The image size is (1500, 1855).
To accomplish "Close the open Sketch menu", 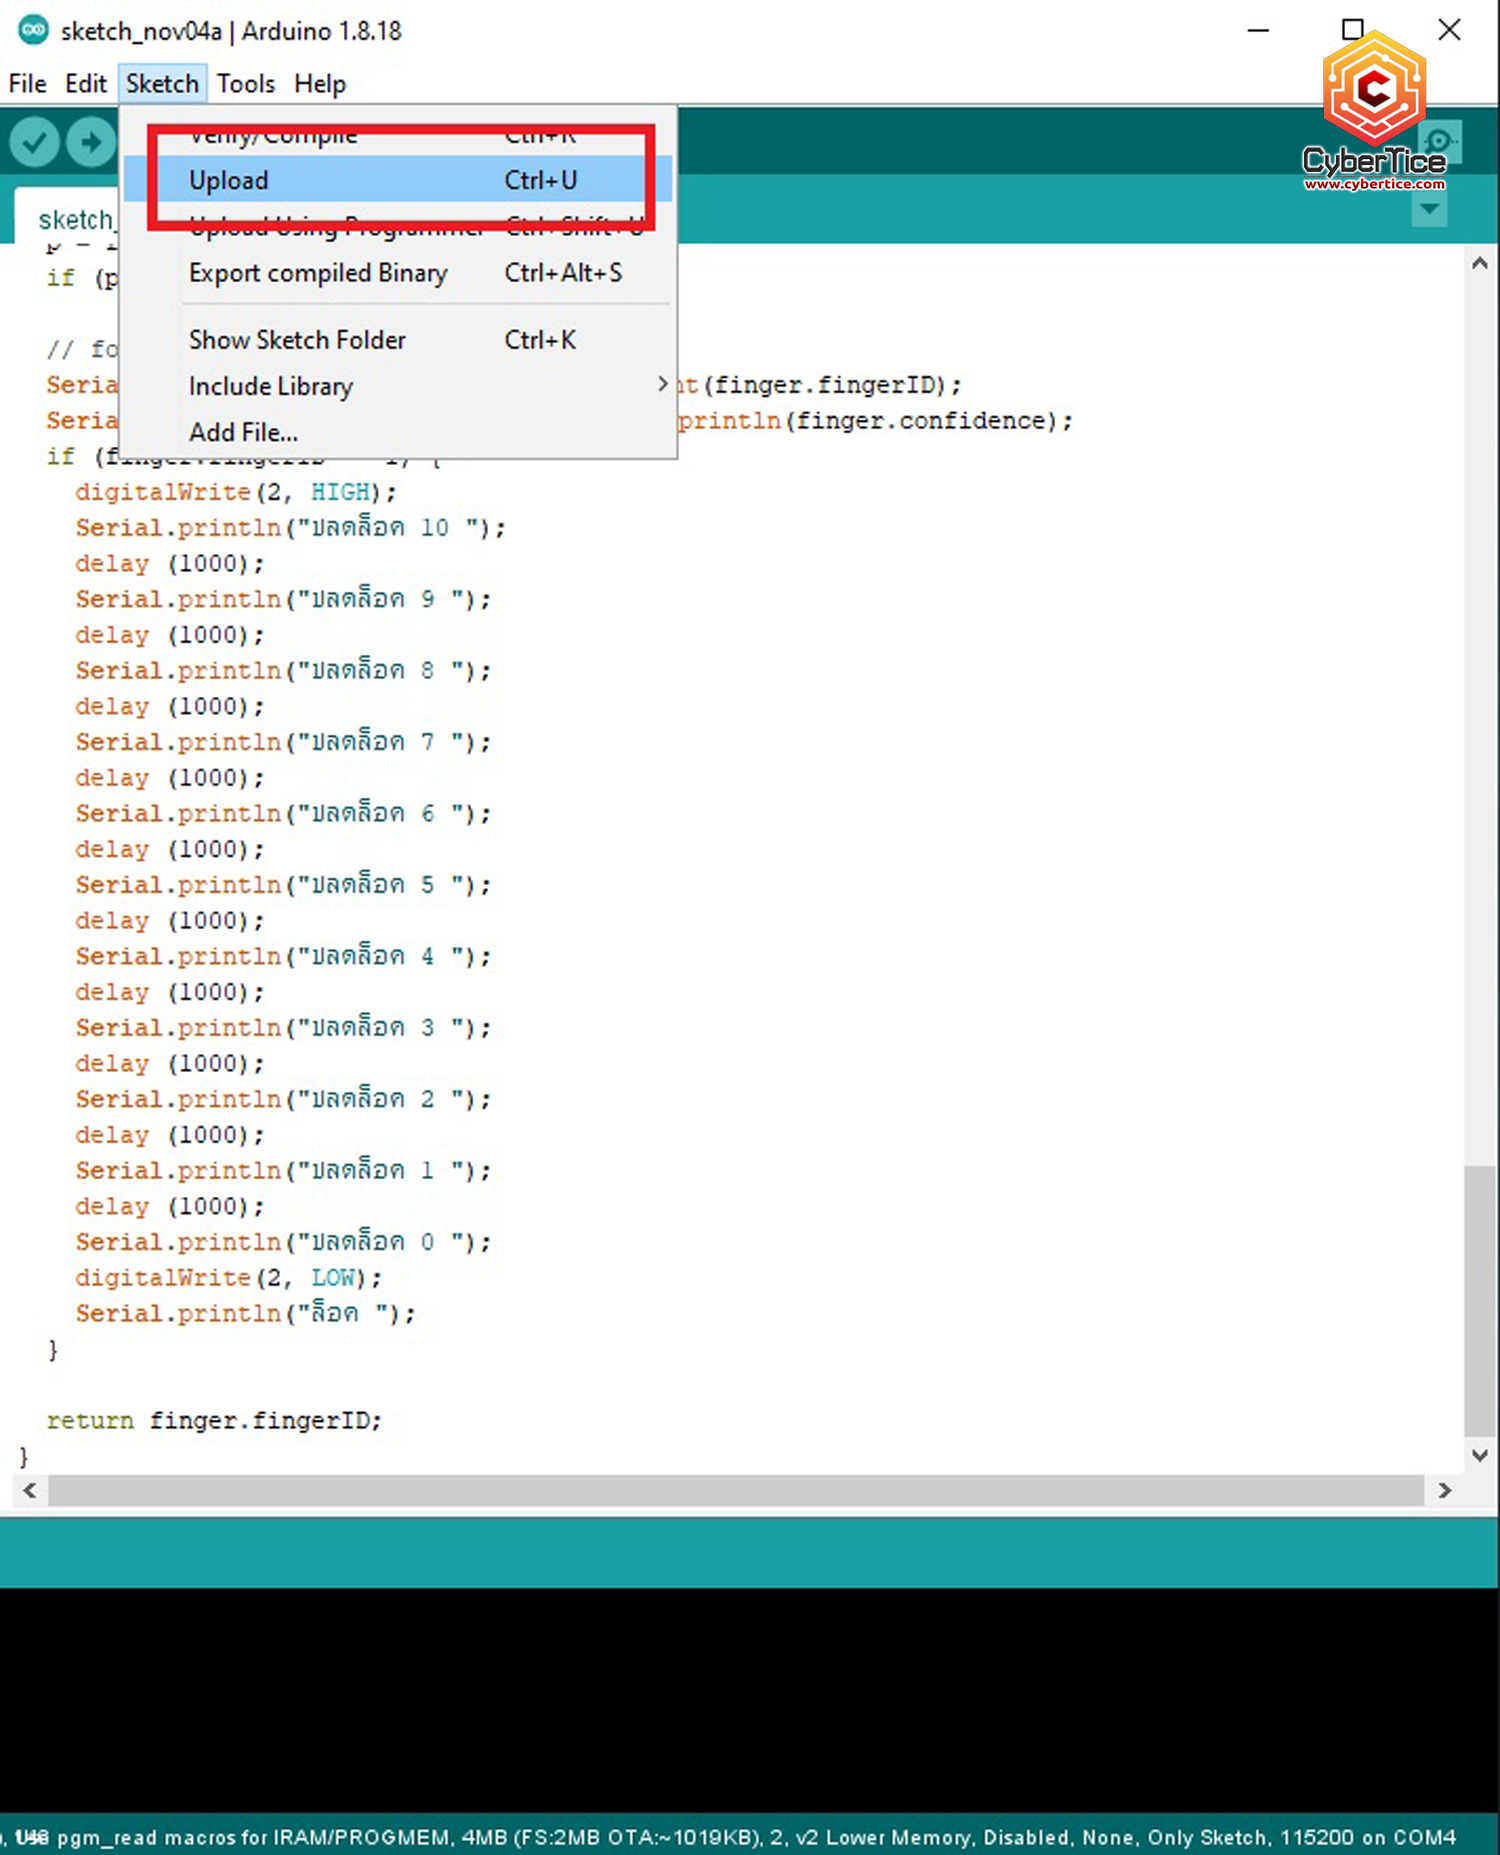I will (x=162, y=84).
